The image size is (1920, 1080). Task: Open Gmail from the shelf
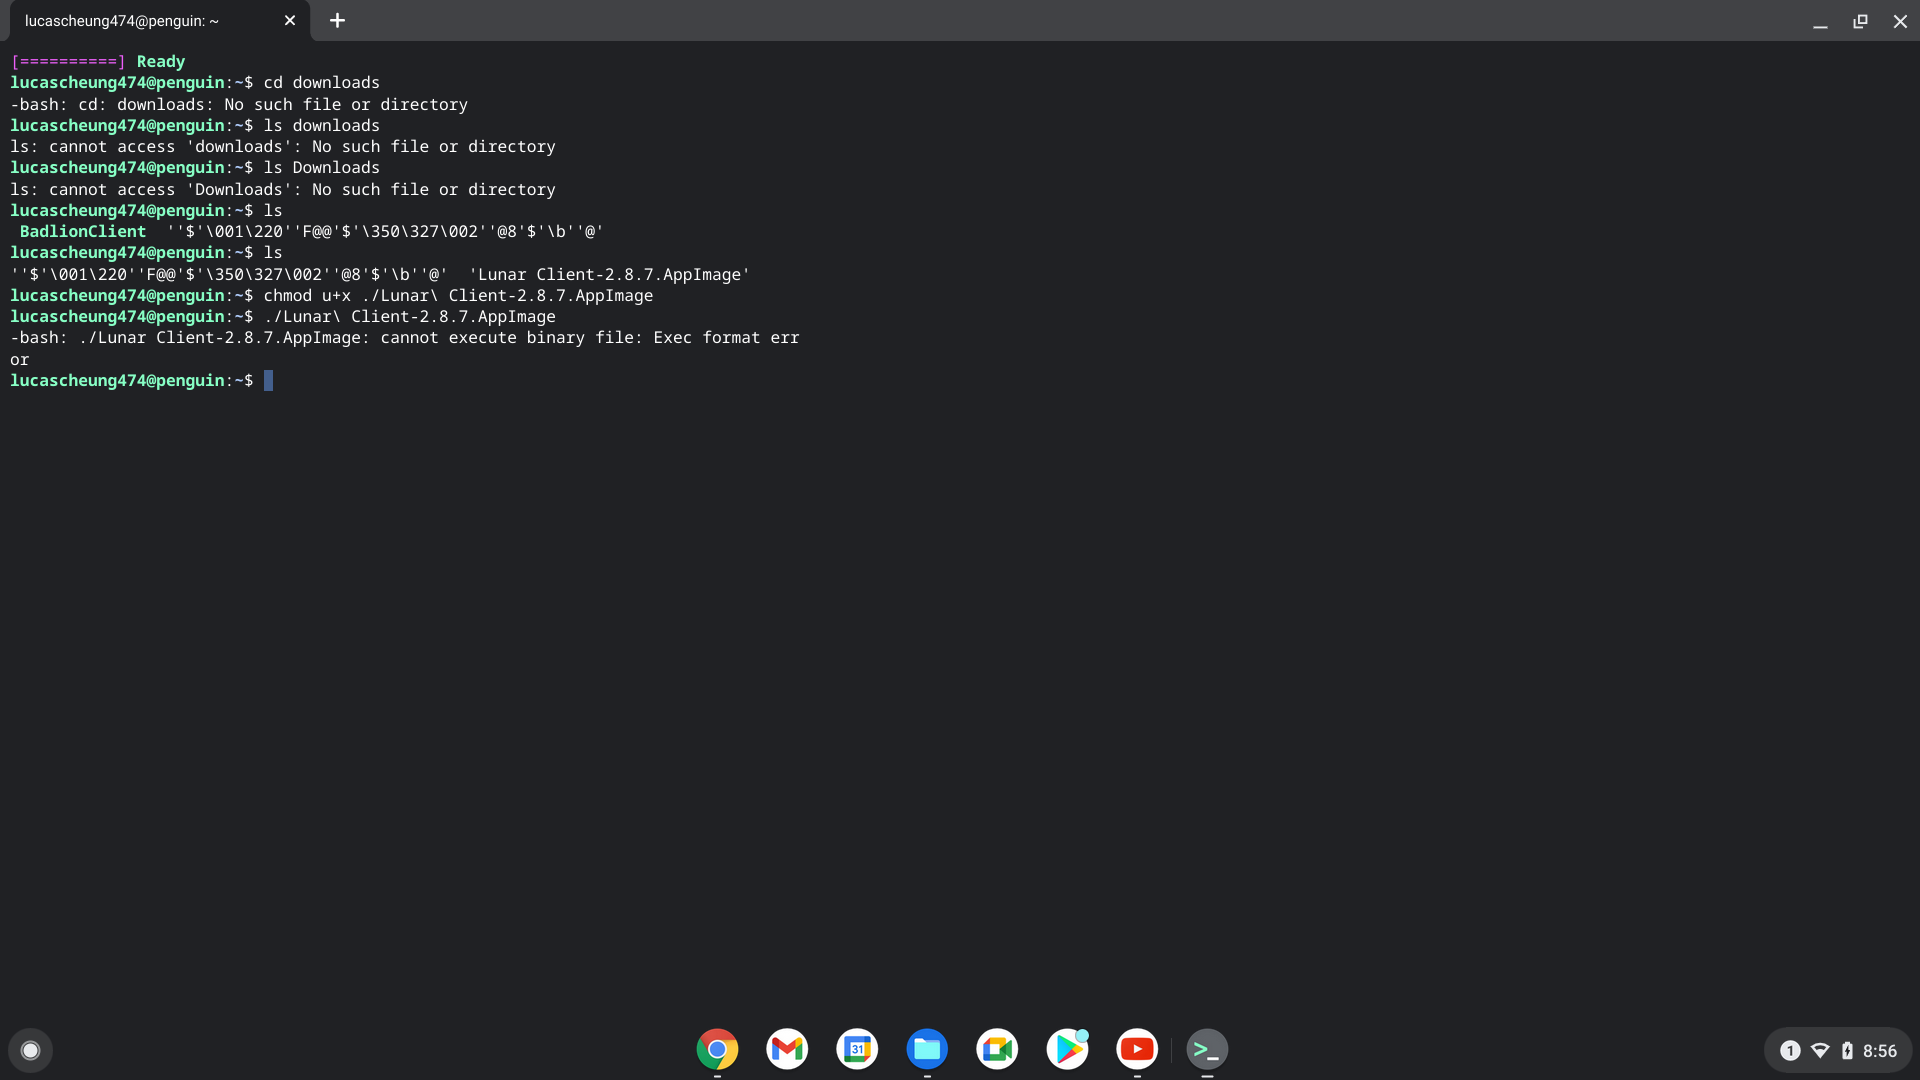[787, 1049]
